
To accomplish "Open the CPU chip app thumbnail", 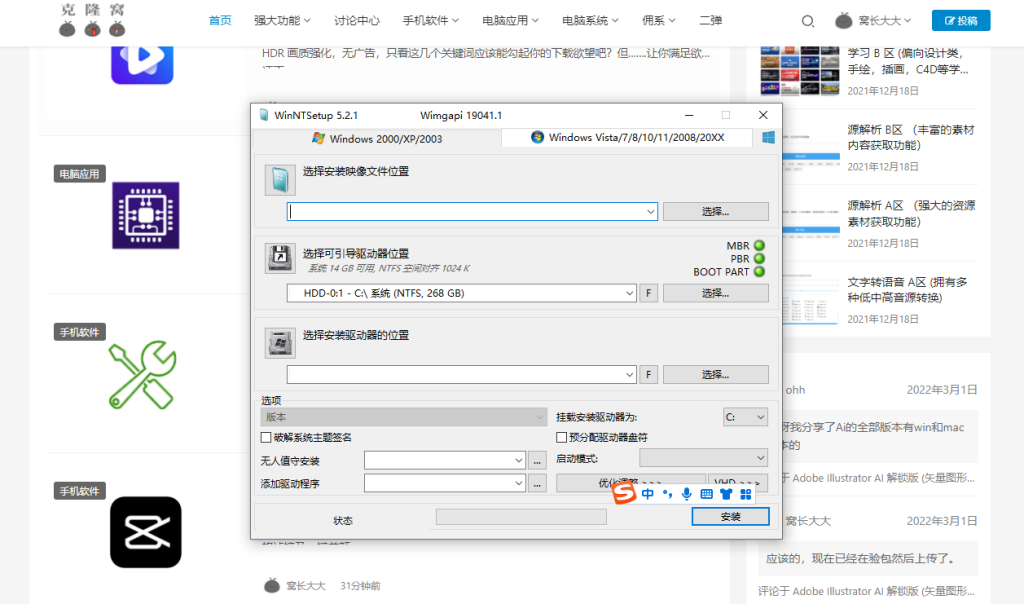I will tap(146, 215).
